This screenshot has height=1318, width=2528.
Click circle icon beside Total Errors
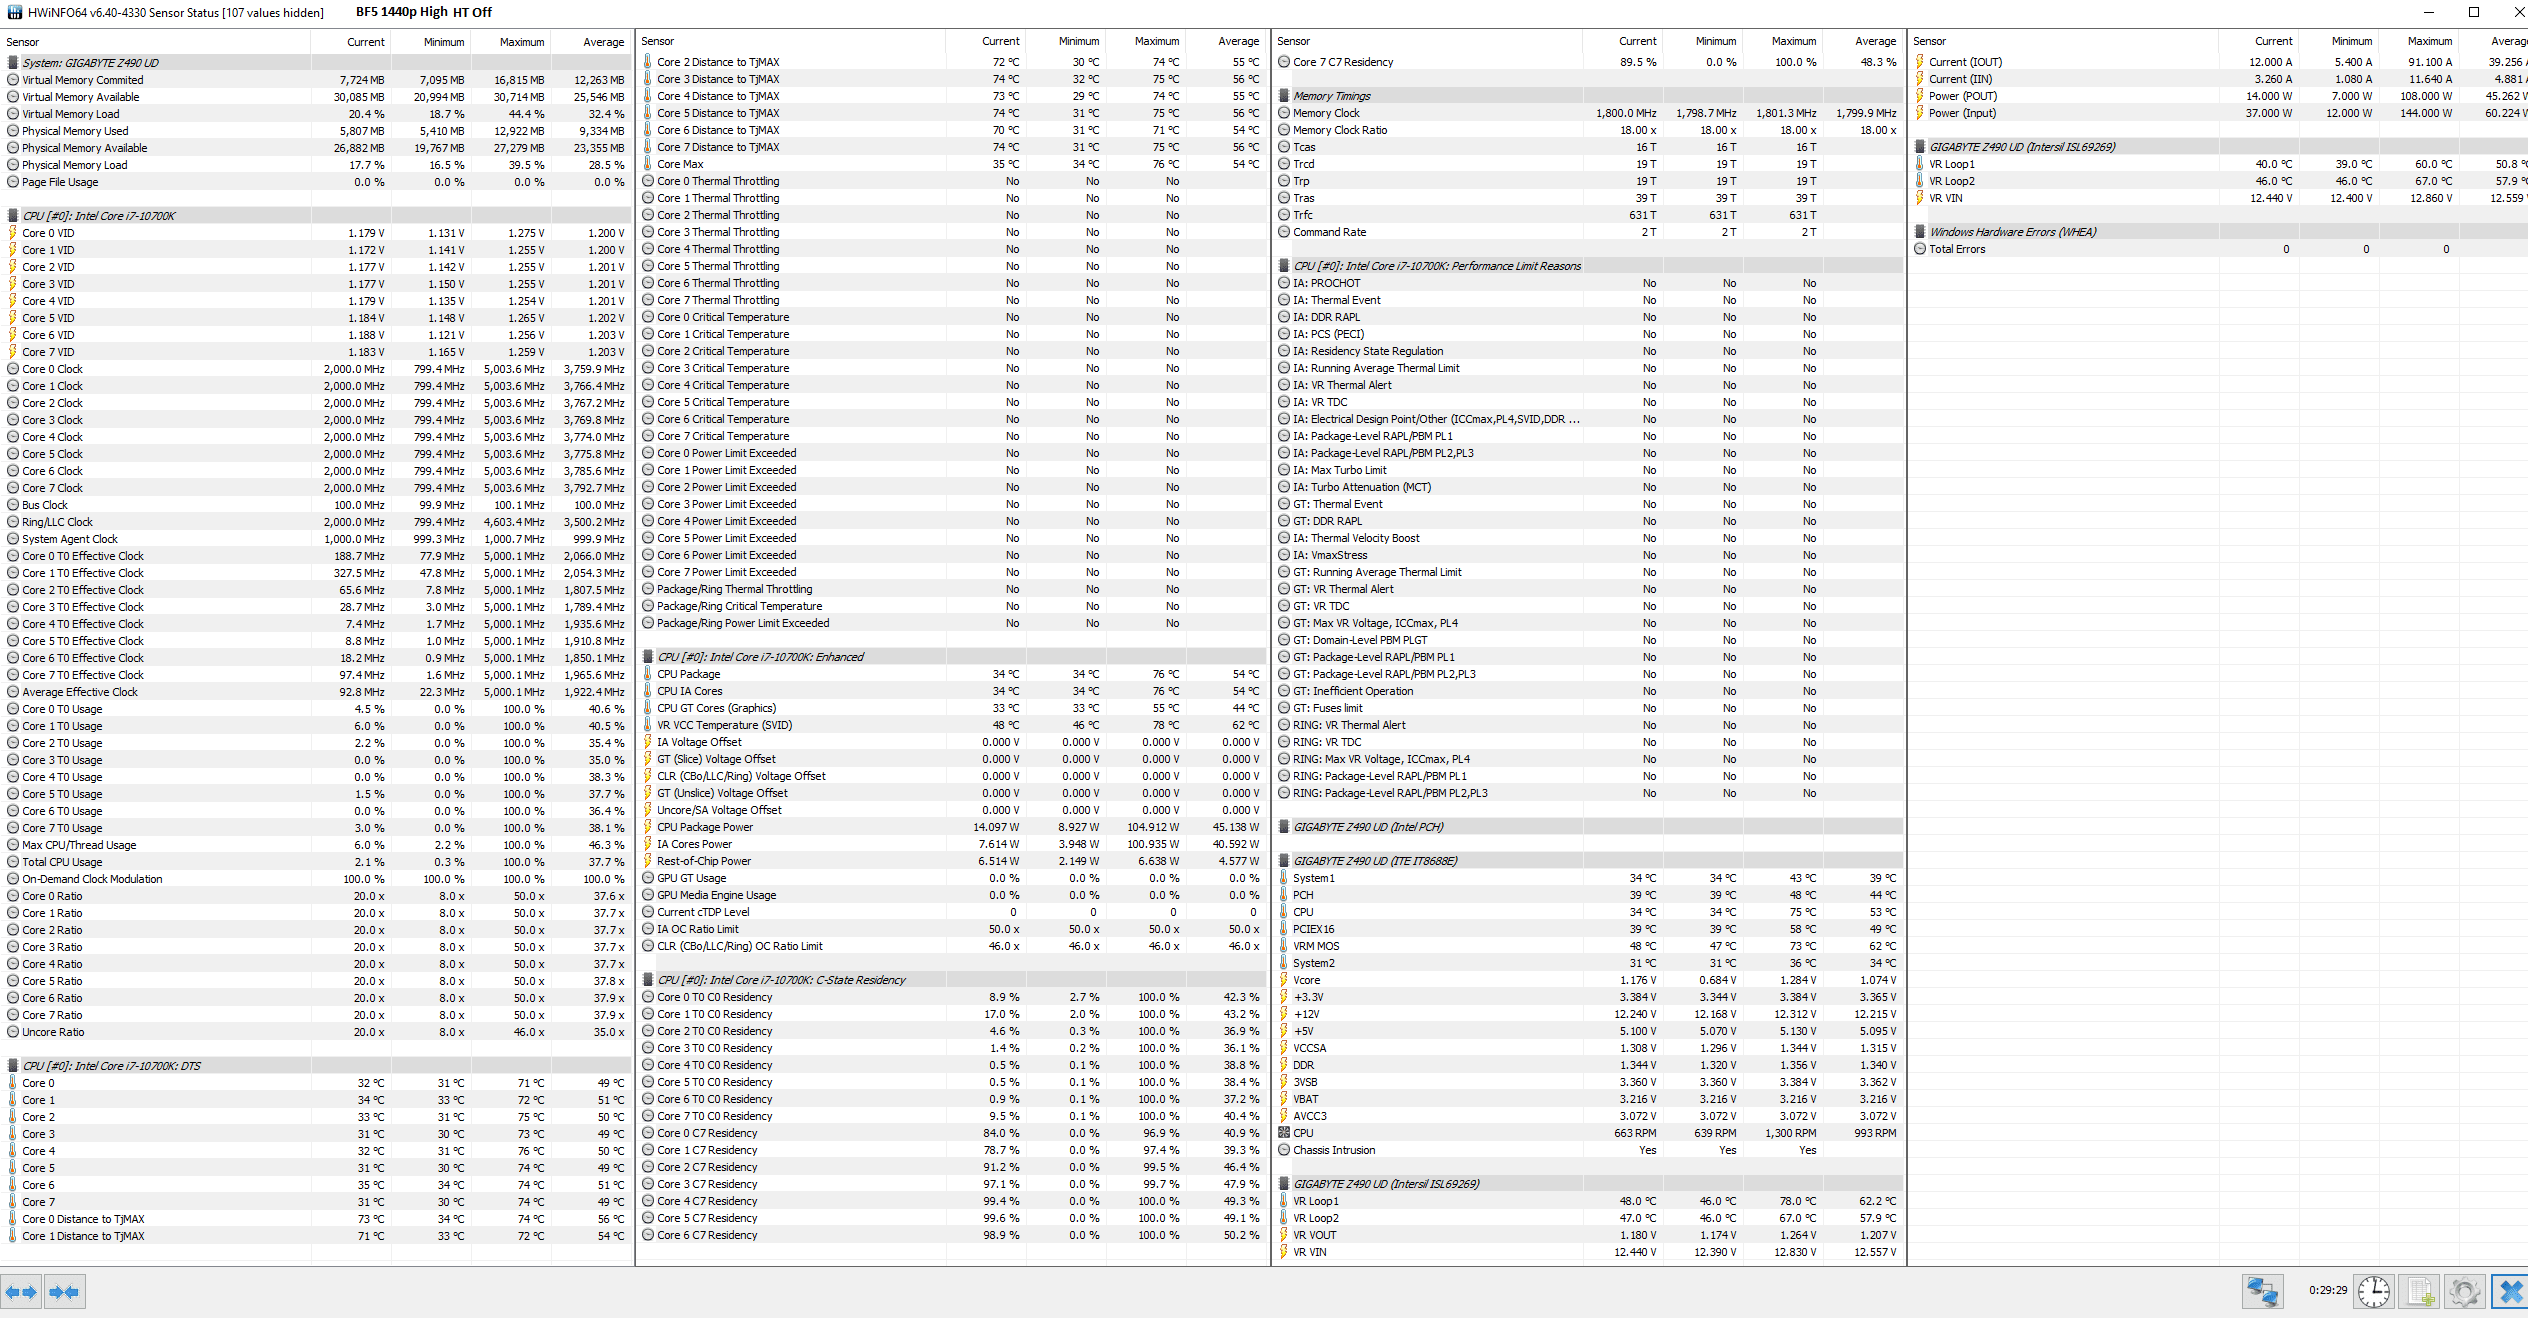(x=1920, y=249)
